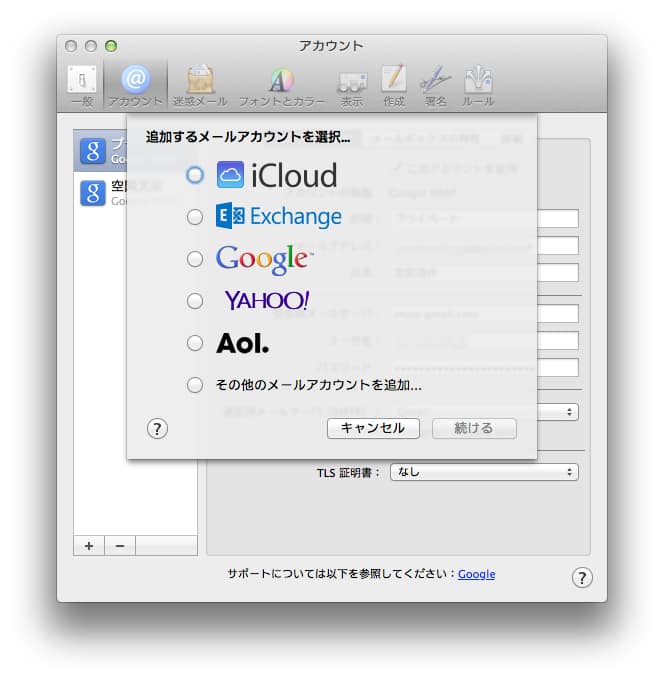The width and height of the screenshot is (664, 681).
Task: Pick the Yahoo! account radio option
Action: (195, 301)
